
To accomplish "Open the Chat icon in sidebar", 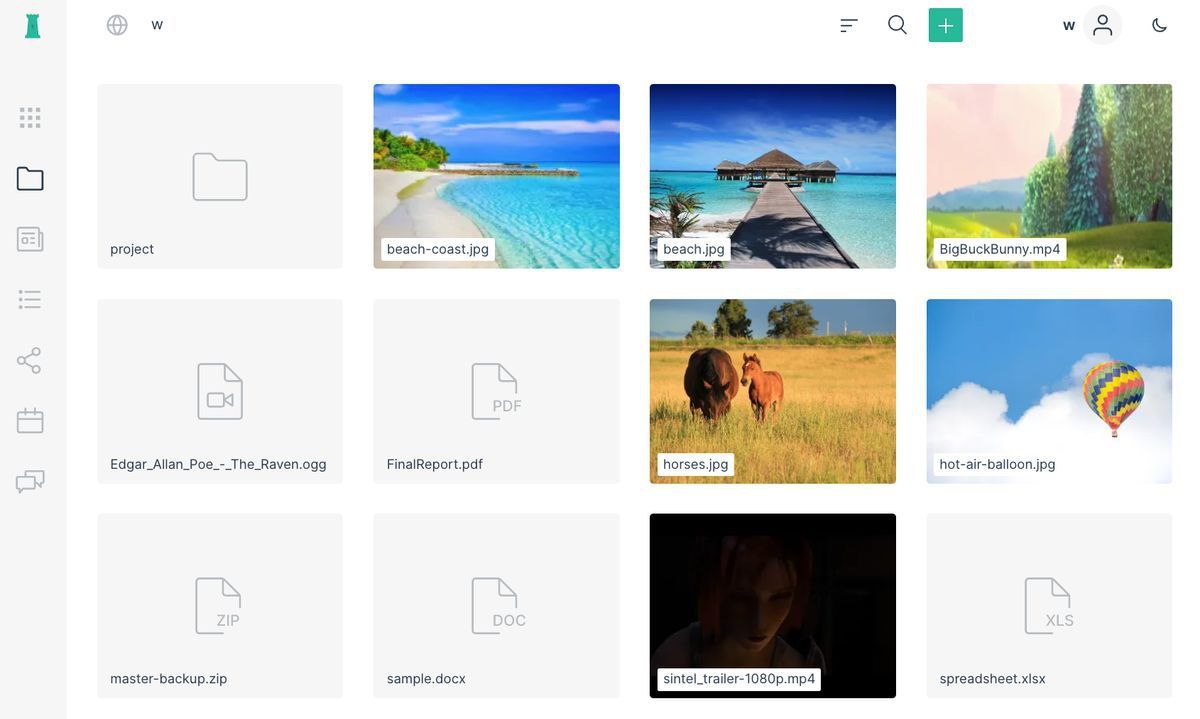I will (x=30, y=482).
